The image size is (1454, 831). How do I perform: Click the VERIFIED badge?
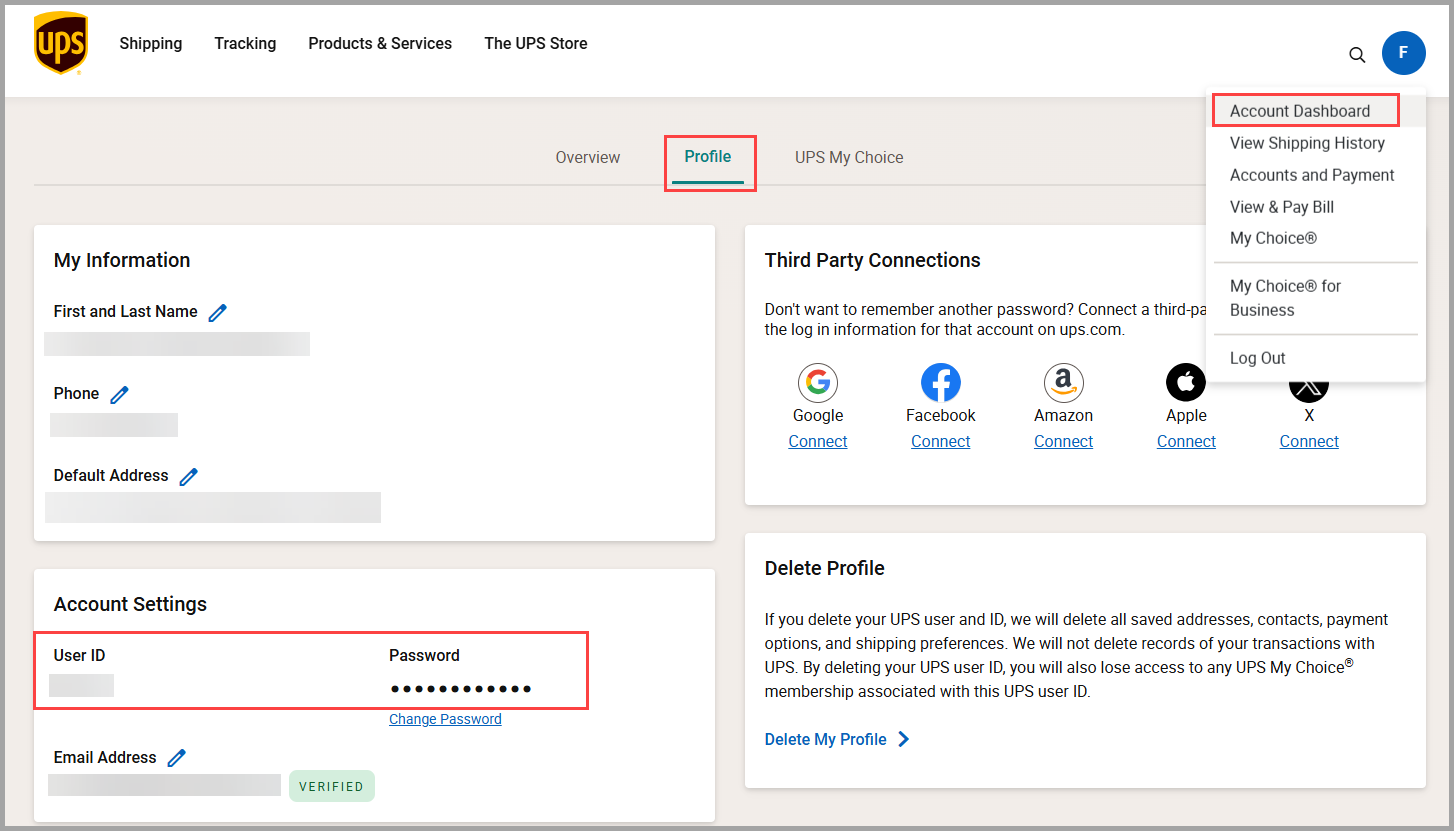332,786
